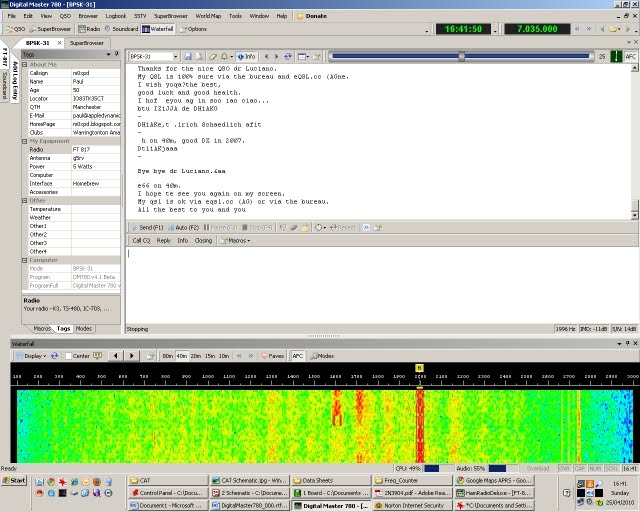
Task: Click the red signal trace on waterfall
Action: (x=420, y=426)
